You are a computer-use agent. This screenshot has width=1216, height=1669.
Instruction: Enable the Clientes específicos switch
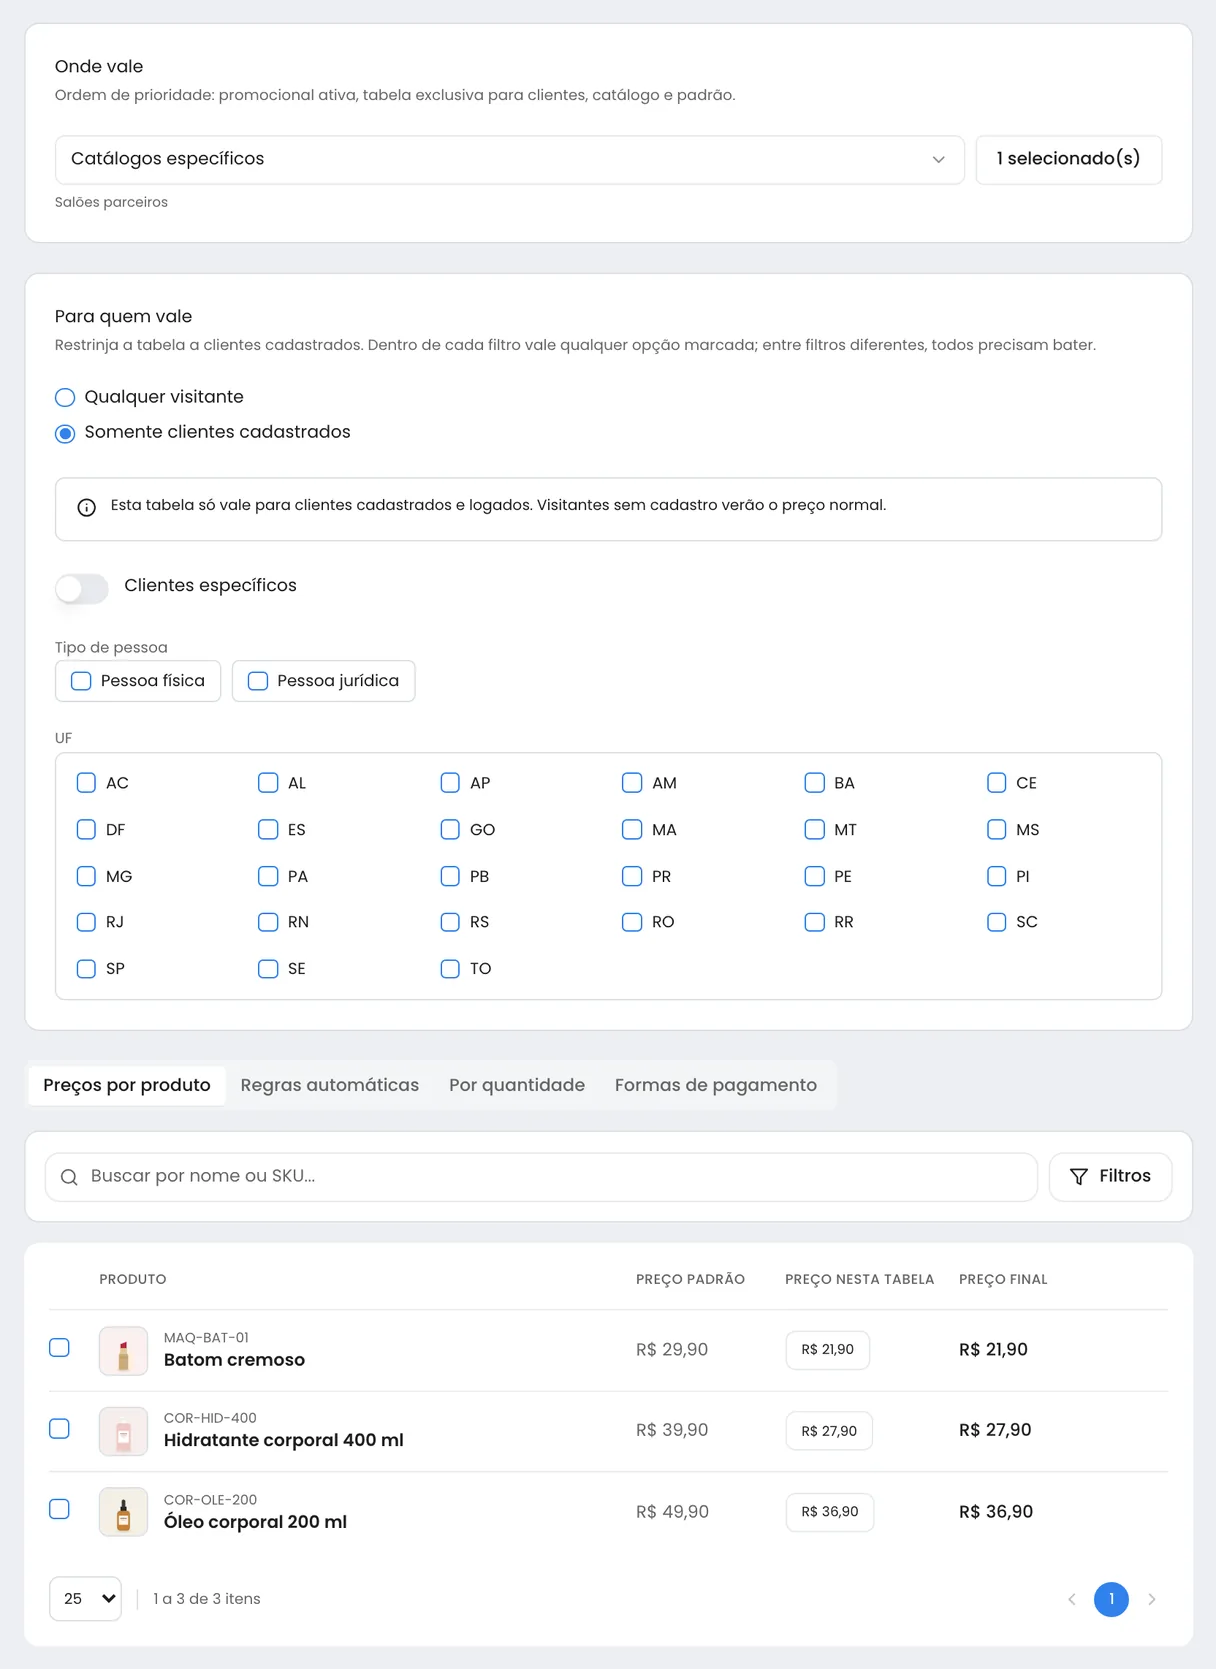(x=82, y=588)
